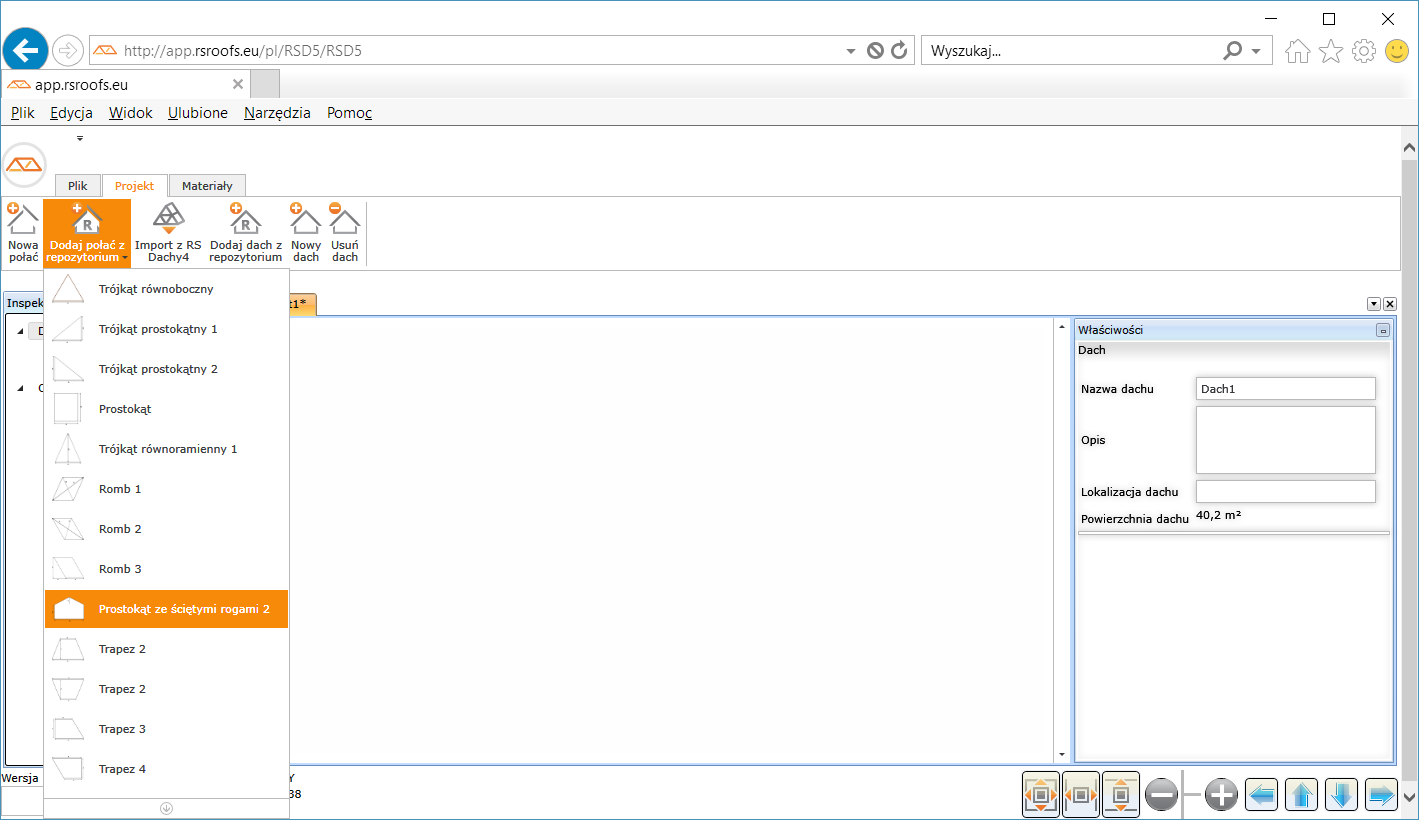The width and height of the screenshot is (1419, 820).
Task: Click the Nowy dach icon
Action: click(306, 232)
